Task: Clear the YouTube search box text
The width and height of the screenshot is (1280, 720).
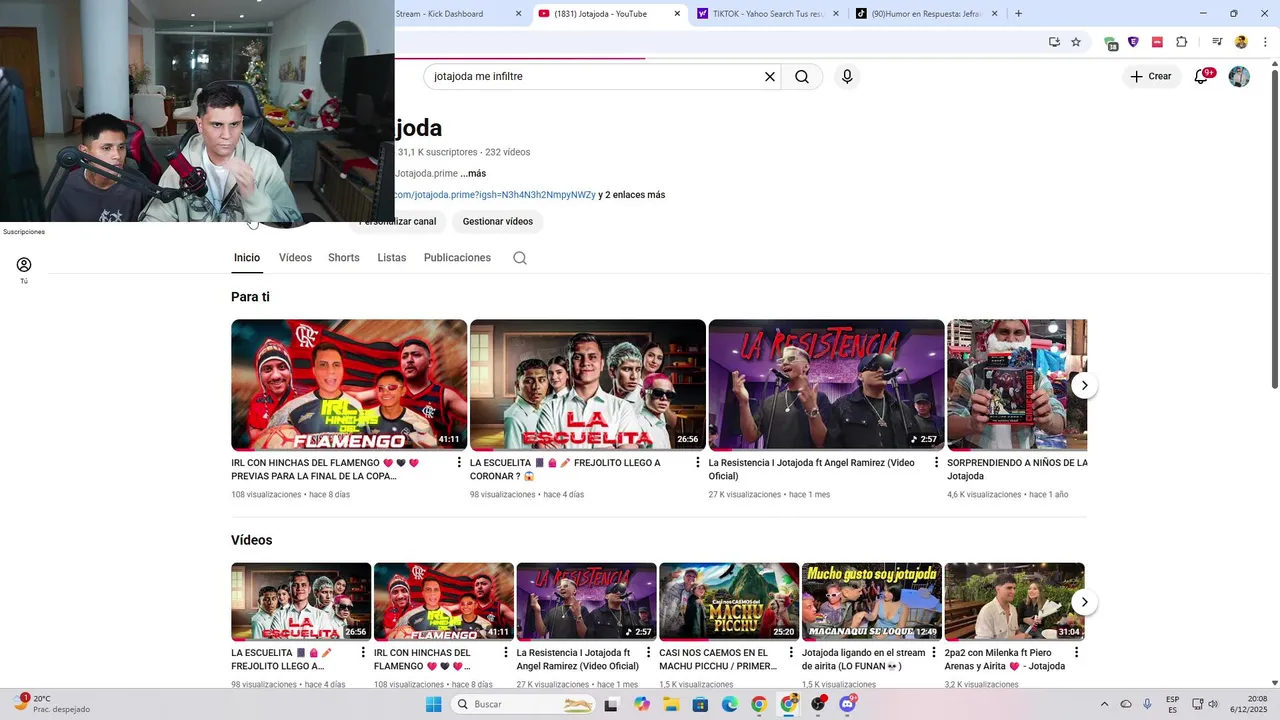Action: coord(770,77)
